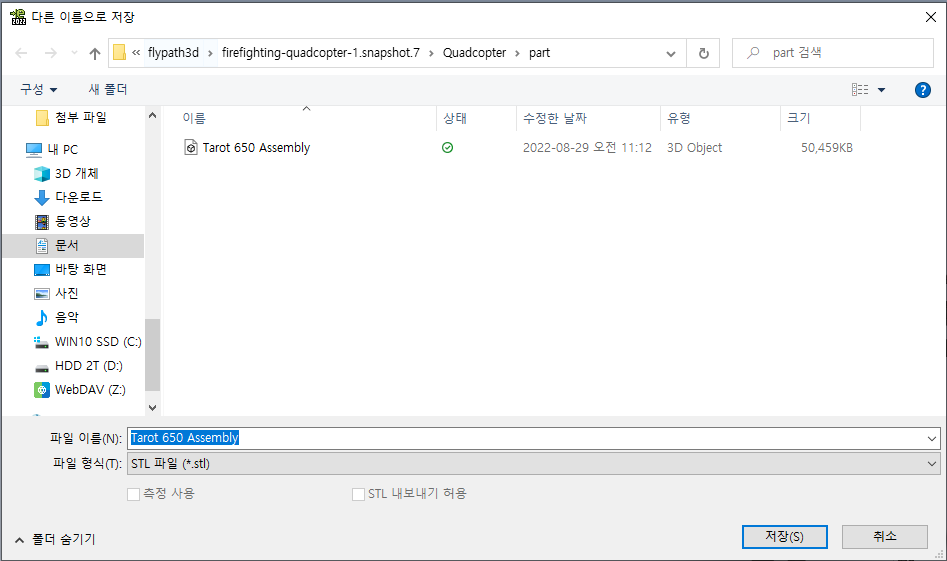This screenshot has height=561, width=947.
Task: Go forward with the right arrow button
Action: [51, 53]
